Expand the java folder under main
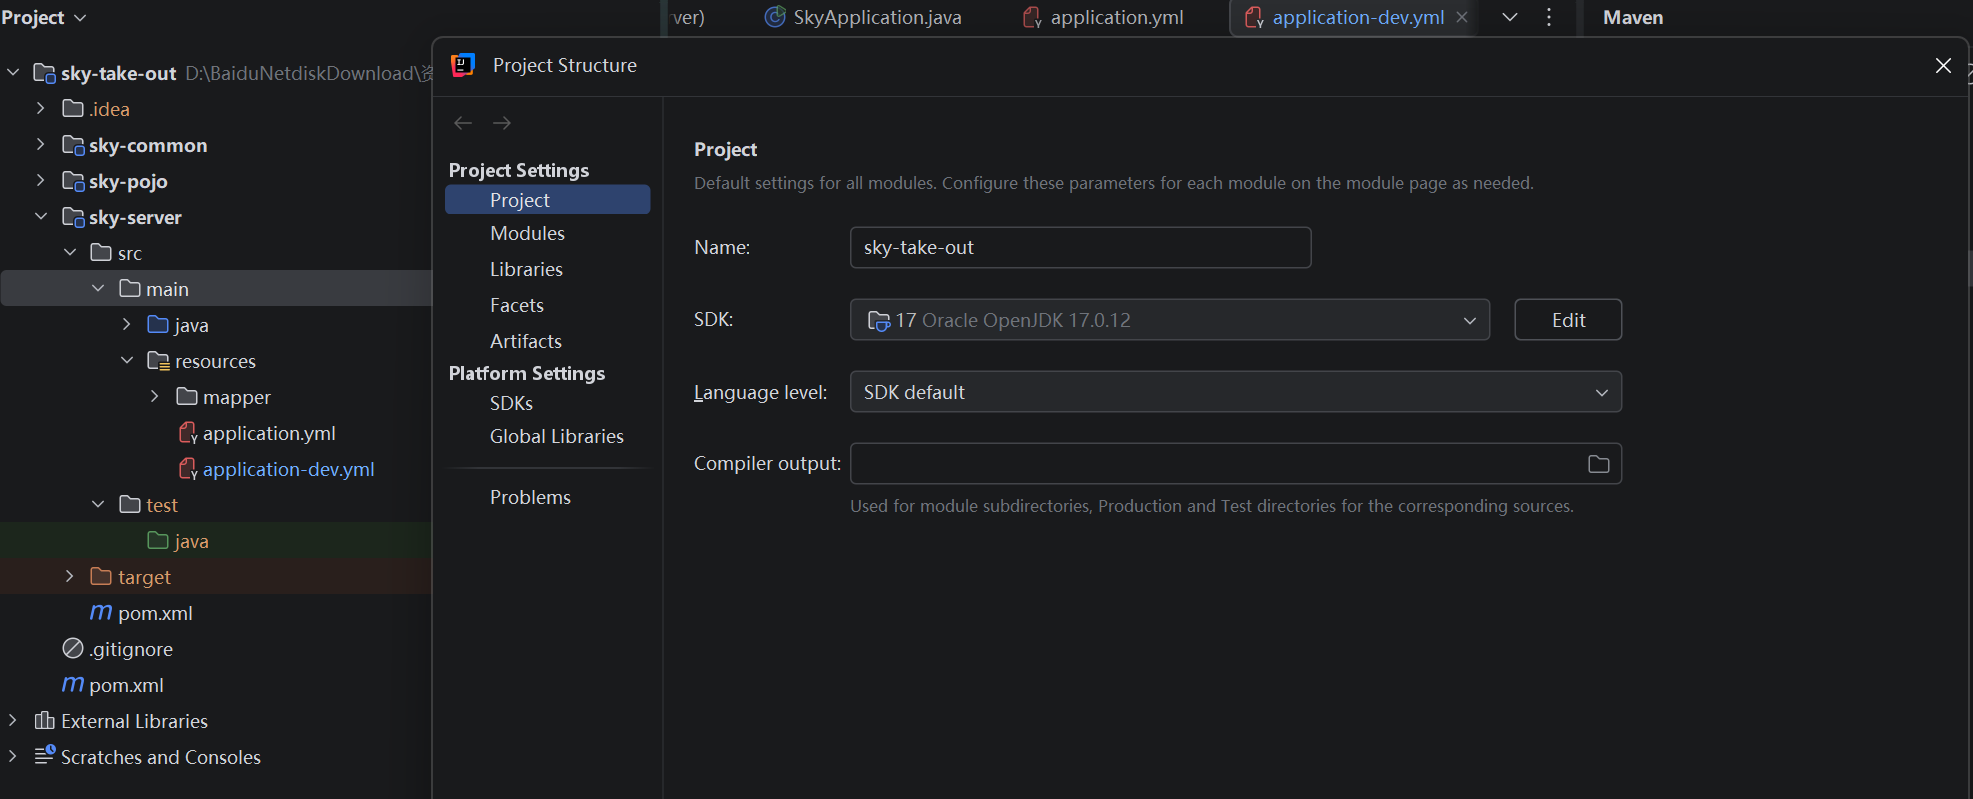The height and width of the screenshot is (799, 1973). tap(126, 324)
